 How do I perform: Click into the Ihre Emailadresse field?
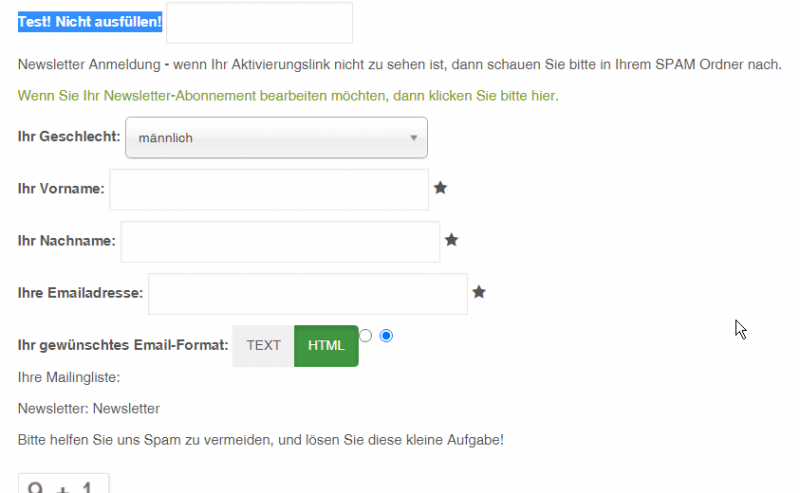point(307,293)
